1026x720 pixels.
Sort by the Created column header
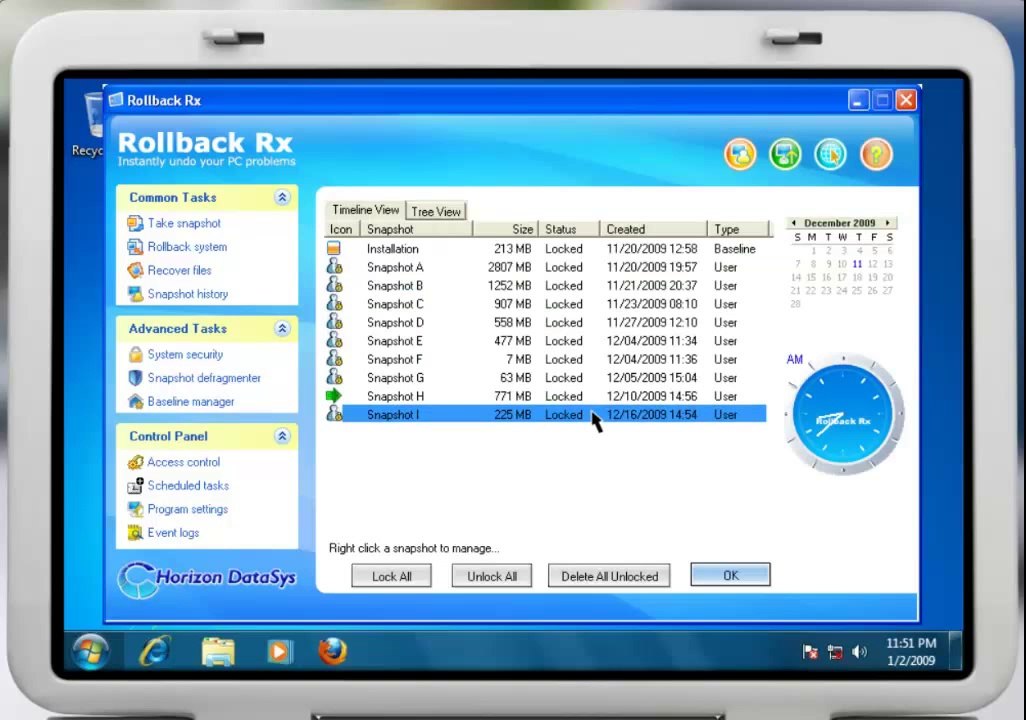[x=654, y=229]
